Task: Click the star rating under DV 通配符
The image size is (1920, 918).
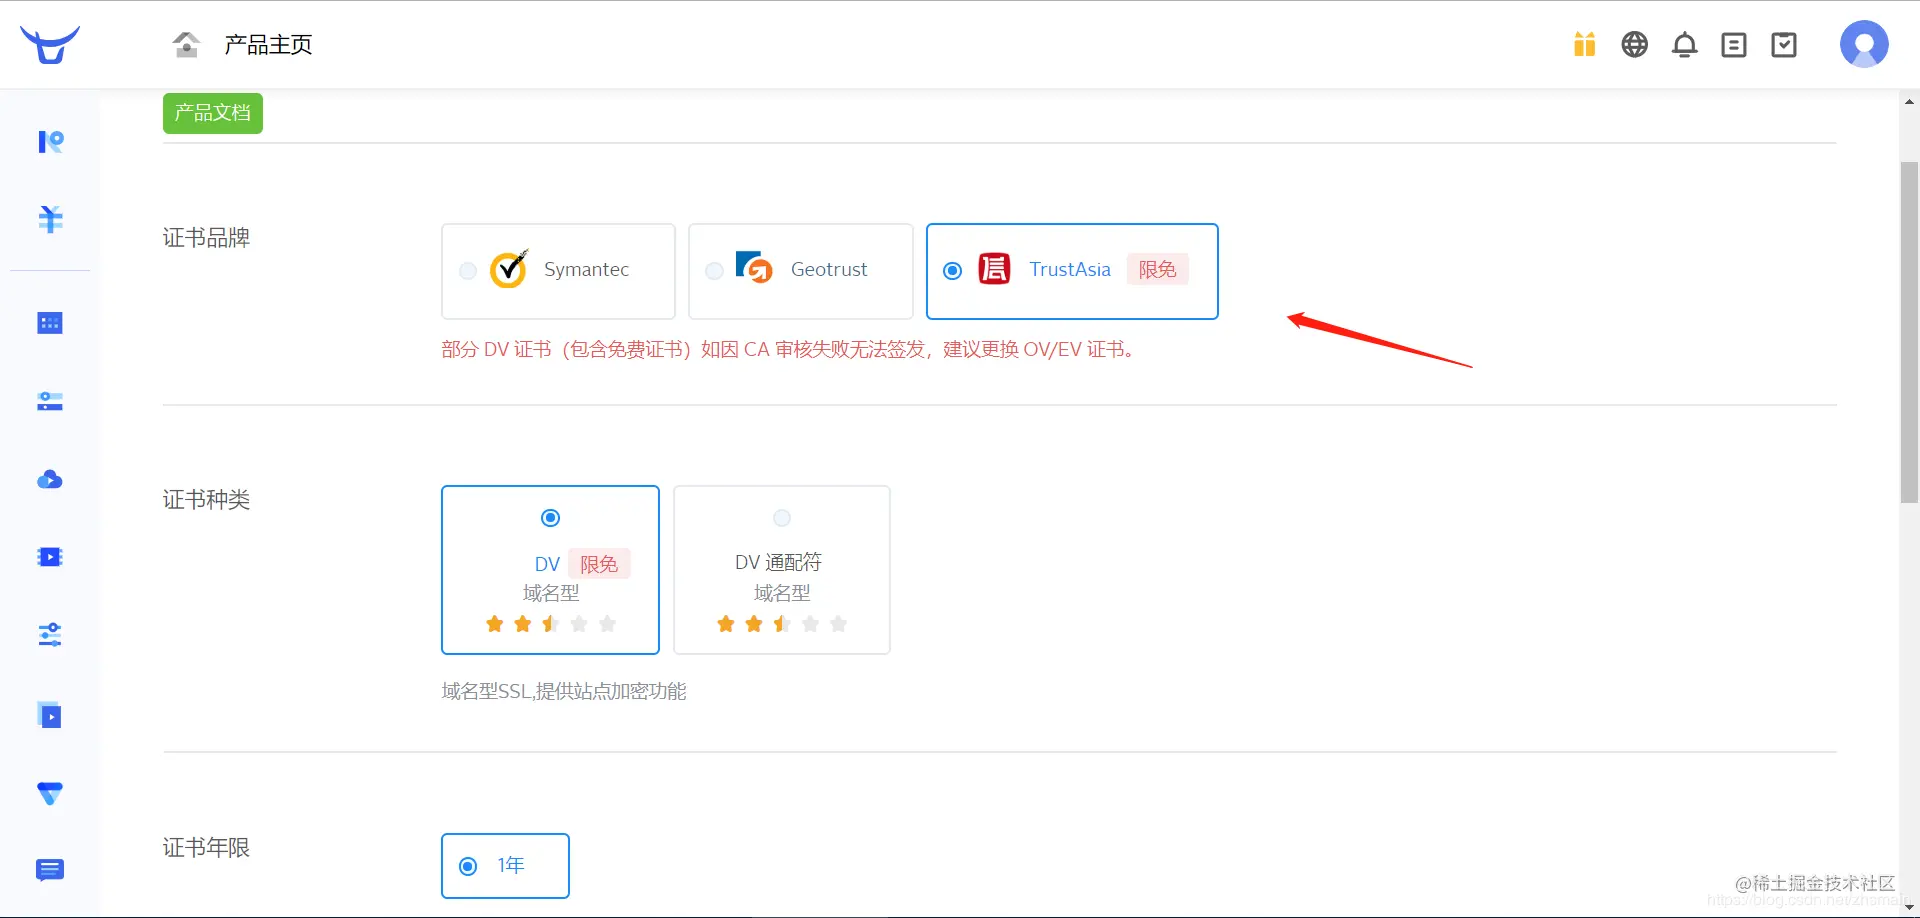Action: [x=782, y=624]
